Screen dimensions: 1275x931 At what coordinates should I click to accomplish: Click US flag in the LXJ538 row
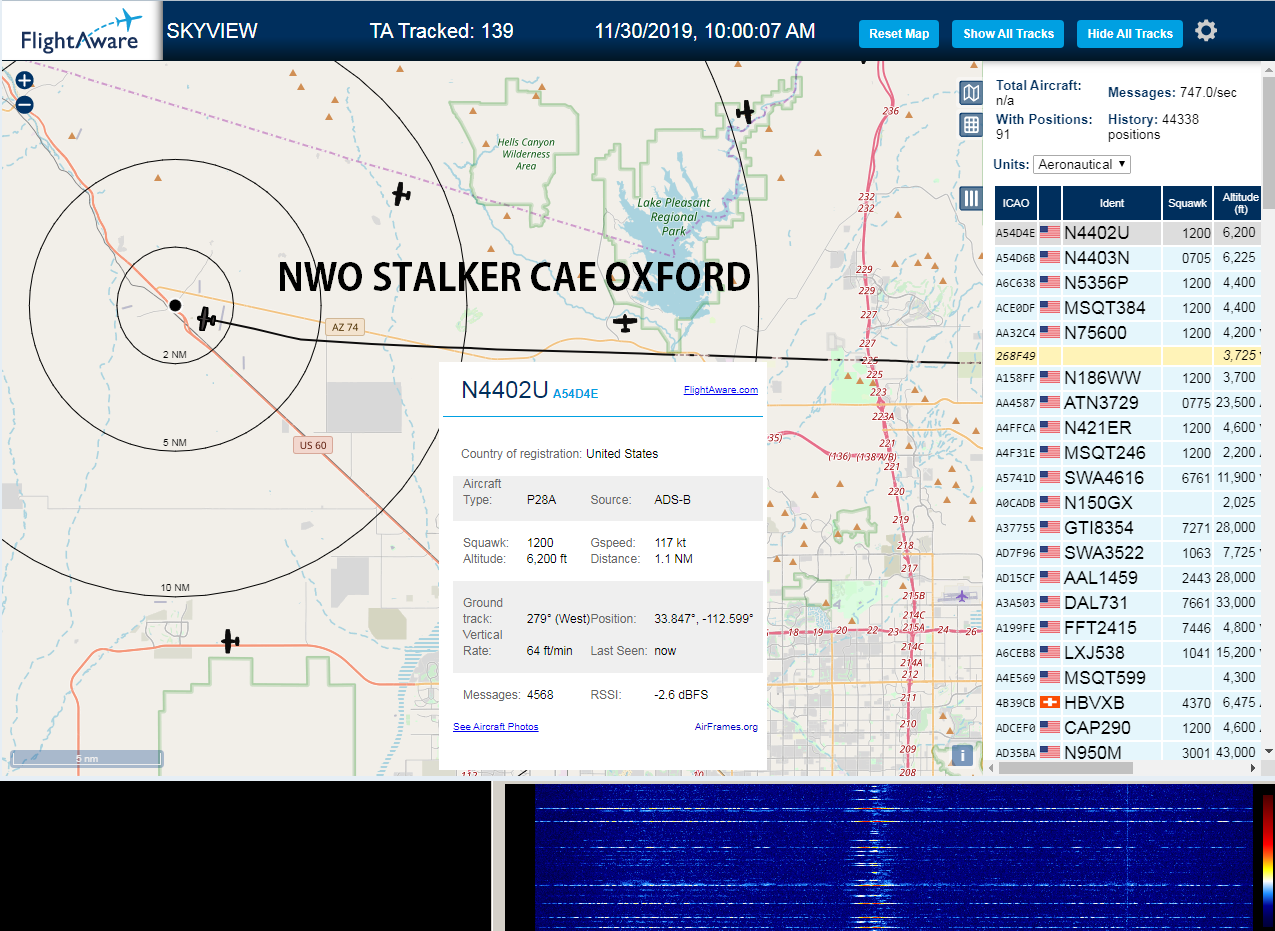coord(1050,652)
